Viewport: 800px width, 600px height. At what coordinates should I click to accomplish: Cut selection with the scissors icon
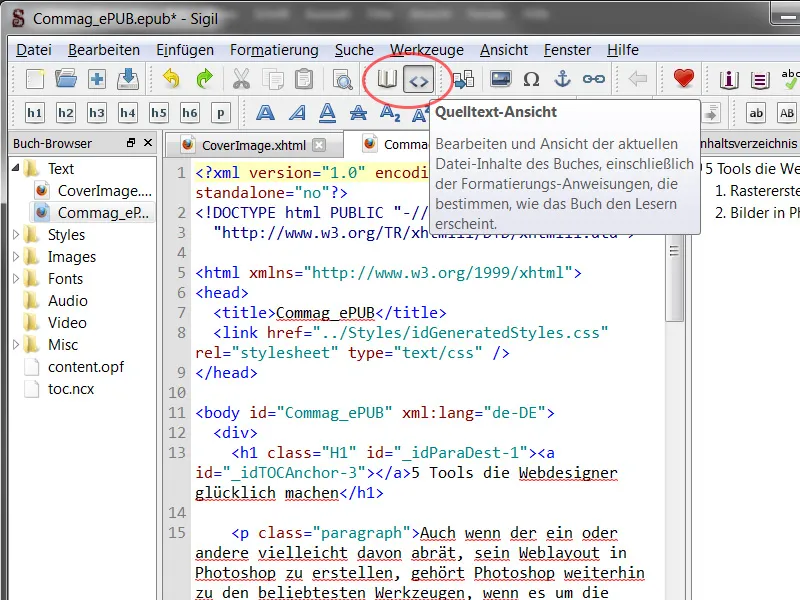241,79
